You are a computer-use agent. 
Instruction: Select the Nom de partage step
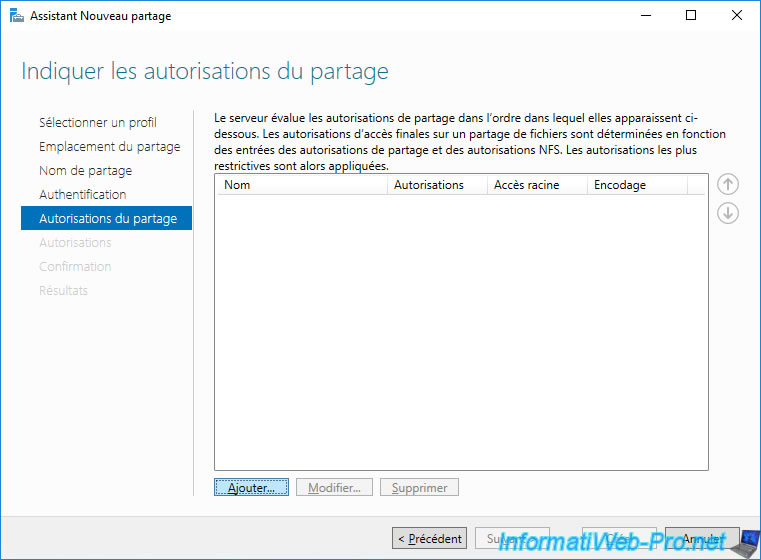tap(85, 171)
